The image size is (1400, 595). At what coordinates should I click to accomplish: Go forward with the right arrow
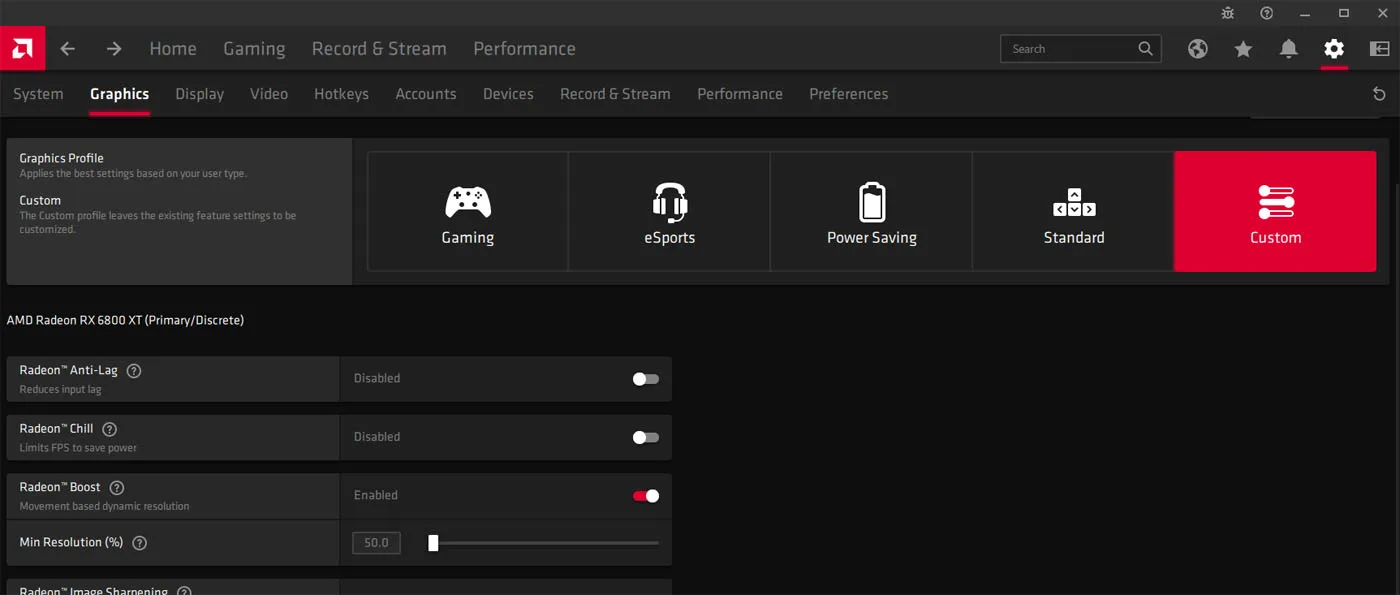point(114,48)
